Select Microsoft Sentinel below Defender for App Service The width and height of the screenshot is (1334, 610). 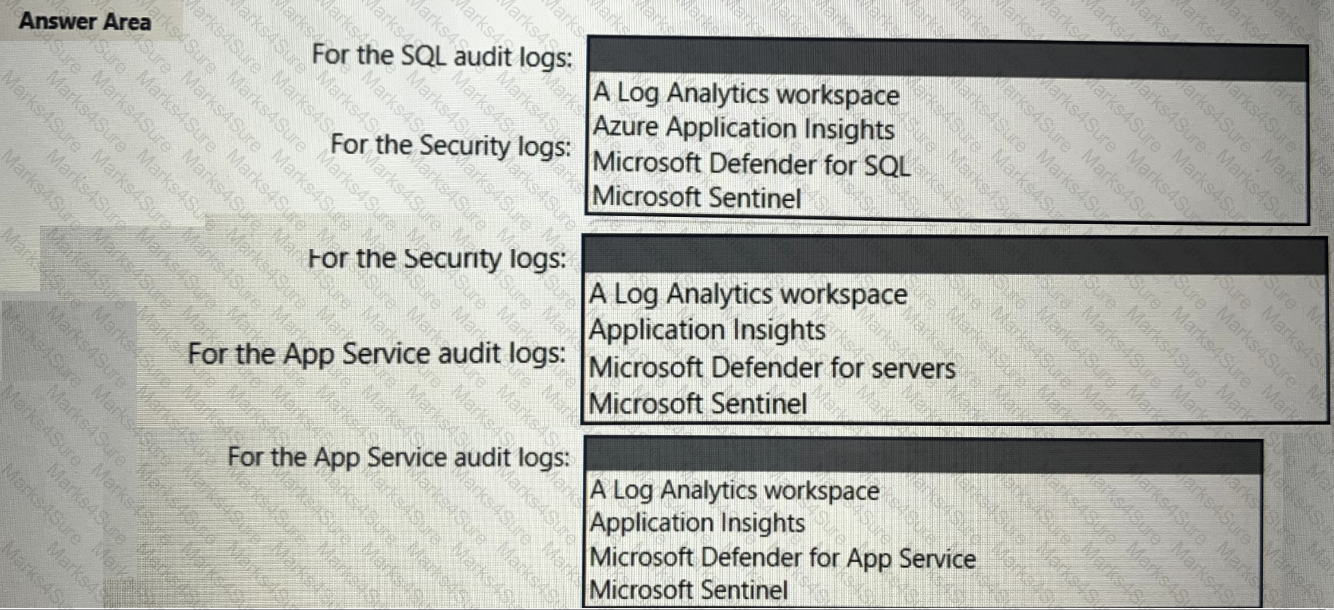(x=689, y=590)
